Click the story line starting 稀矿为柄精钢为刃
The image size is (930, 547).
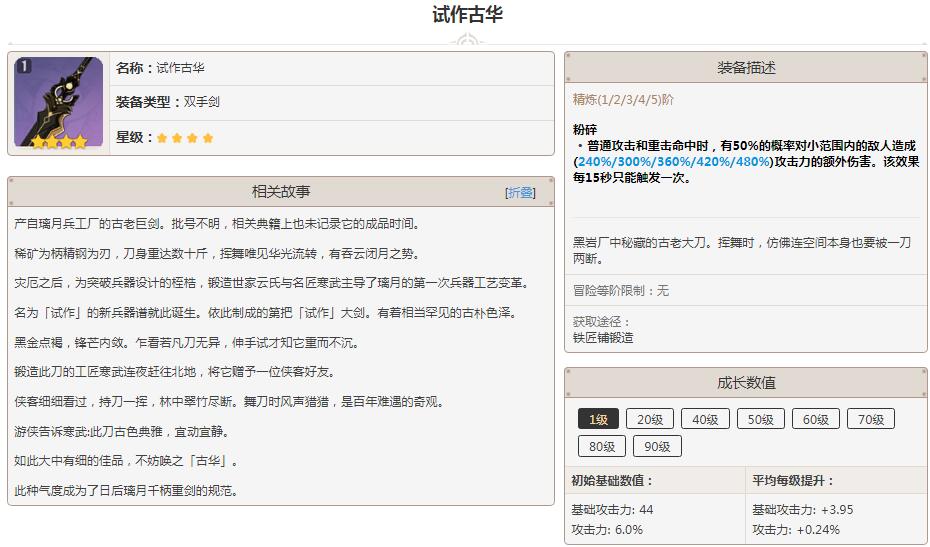pyautogui.click(x=218, y=253)
